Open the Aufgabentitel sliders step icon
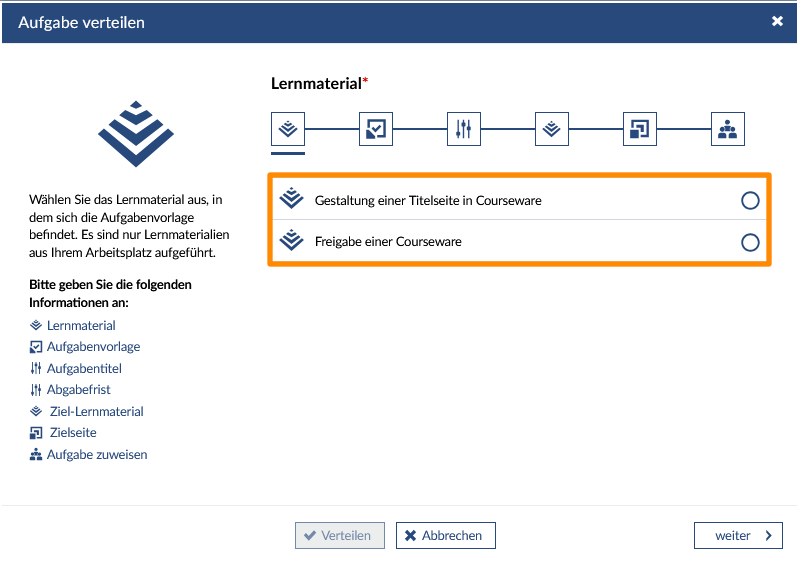Image resolution: width=797 pixels, height=567 pixels. point(464,128)
